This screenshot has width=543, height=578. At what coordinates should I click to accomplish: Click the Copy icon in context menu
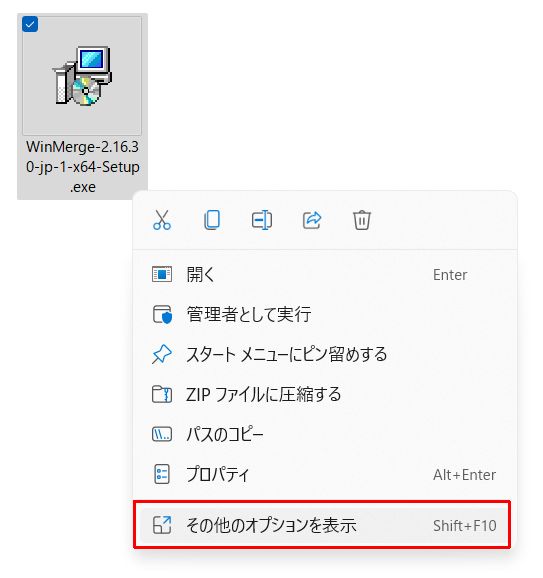212,220
